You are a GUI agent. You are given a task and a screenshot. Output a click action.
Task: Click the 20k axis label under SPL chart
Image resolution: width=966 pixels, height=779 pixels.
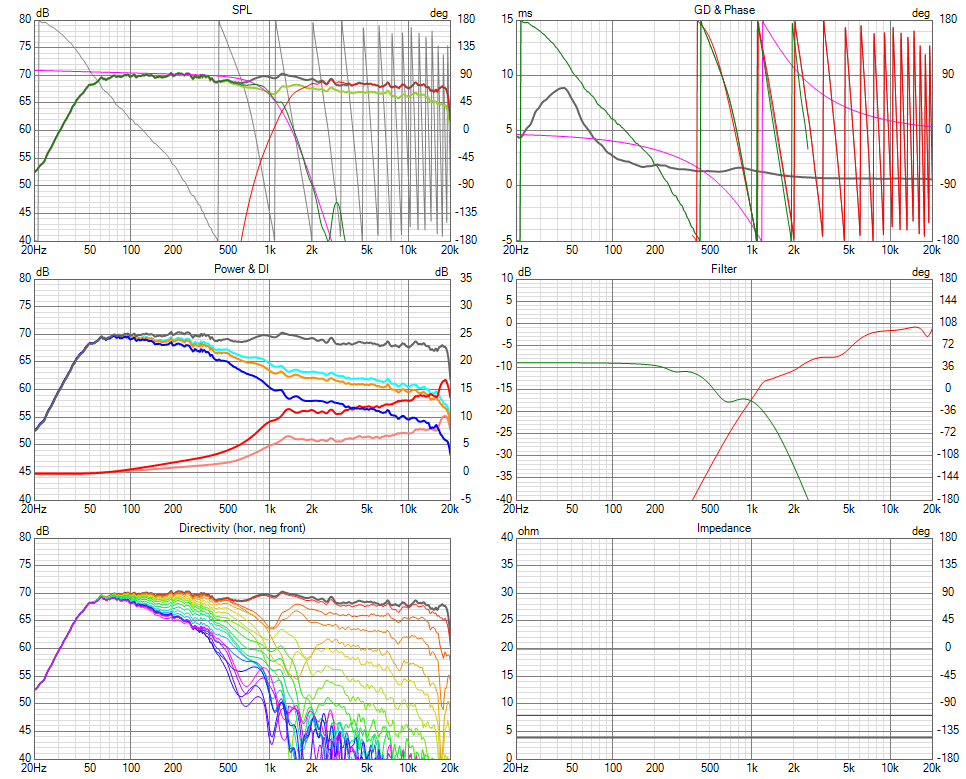(450, 250)
